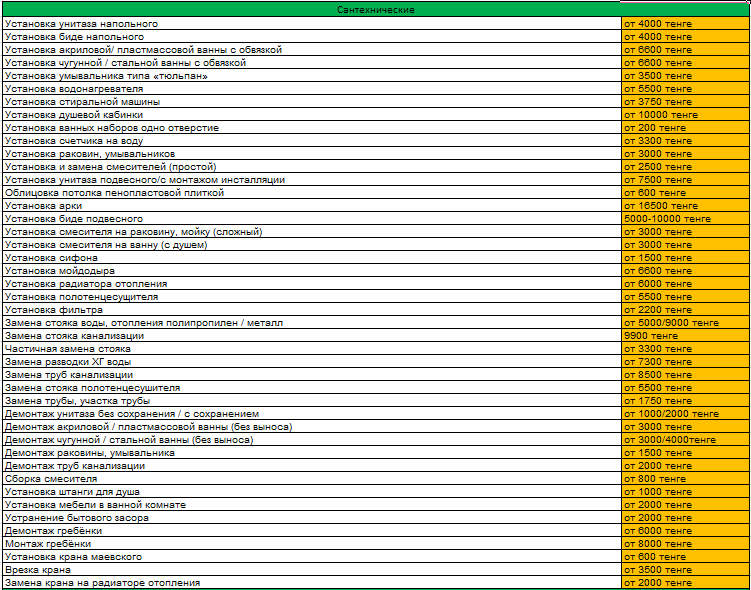The height and width of the screenshot is (590, 751).
Task: Click the 'Замена труб канализации' cell
Action: [312, 374]
